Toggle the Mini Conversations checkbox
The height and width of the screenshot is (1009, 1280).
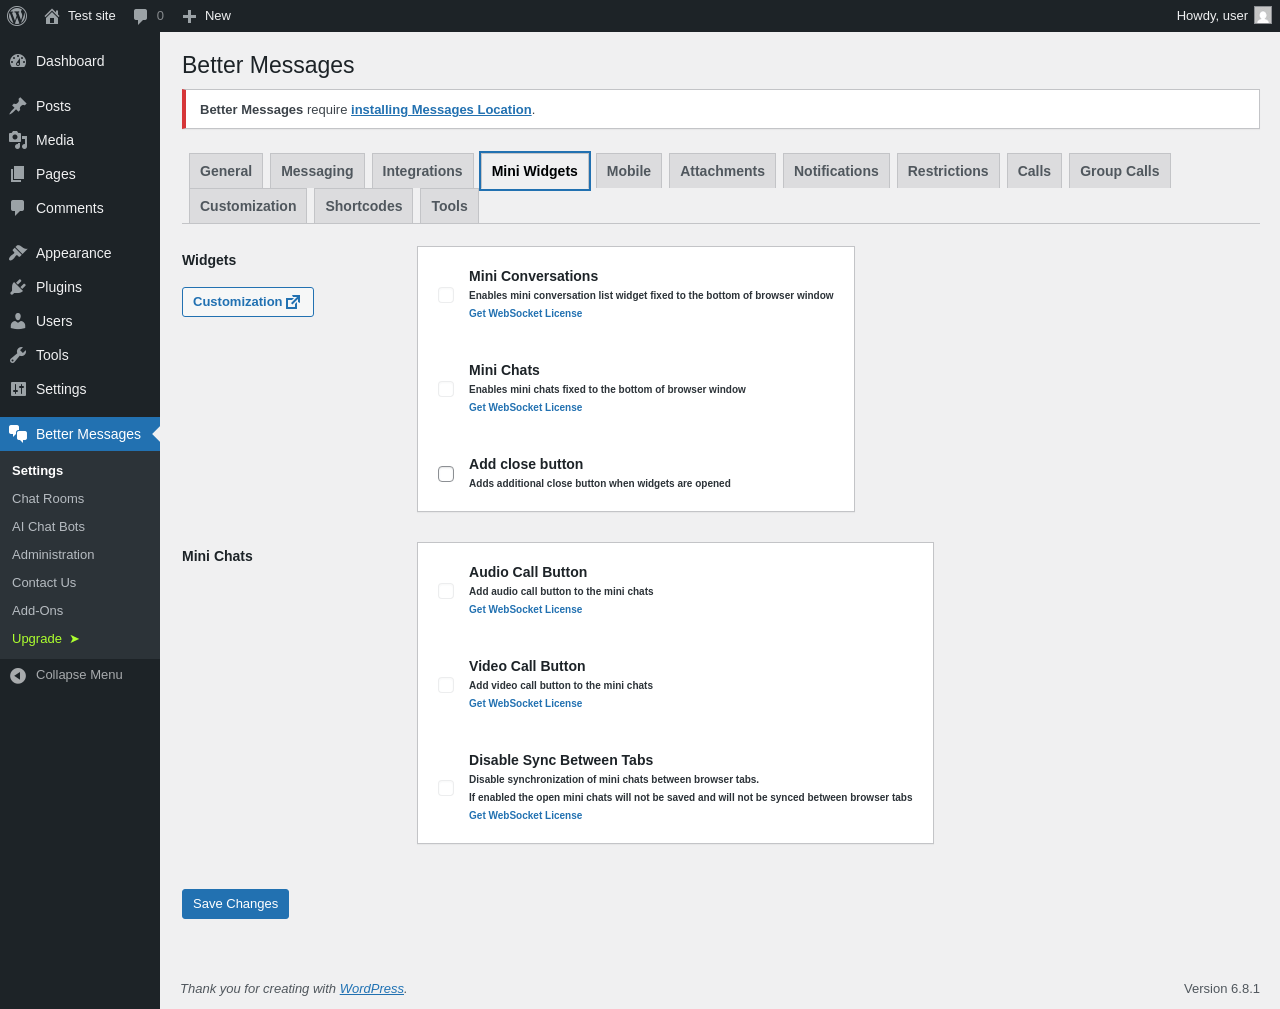[446, 295]
